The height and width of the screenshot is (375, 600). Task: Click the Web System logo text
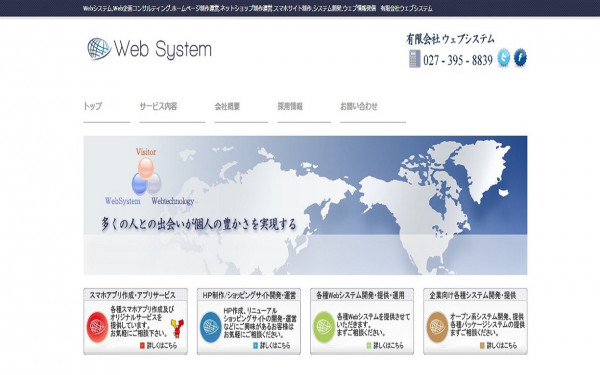click(163, 50)
